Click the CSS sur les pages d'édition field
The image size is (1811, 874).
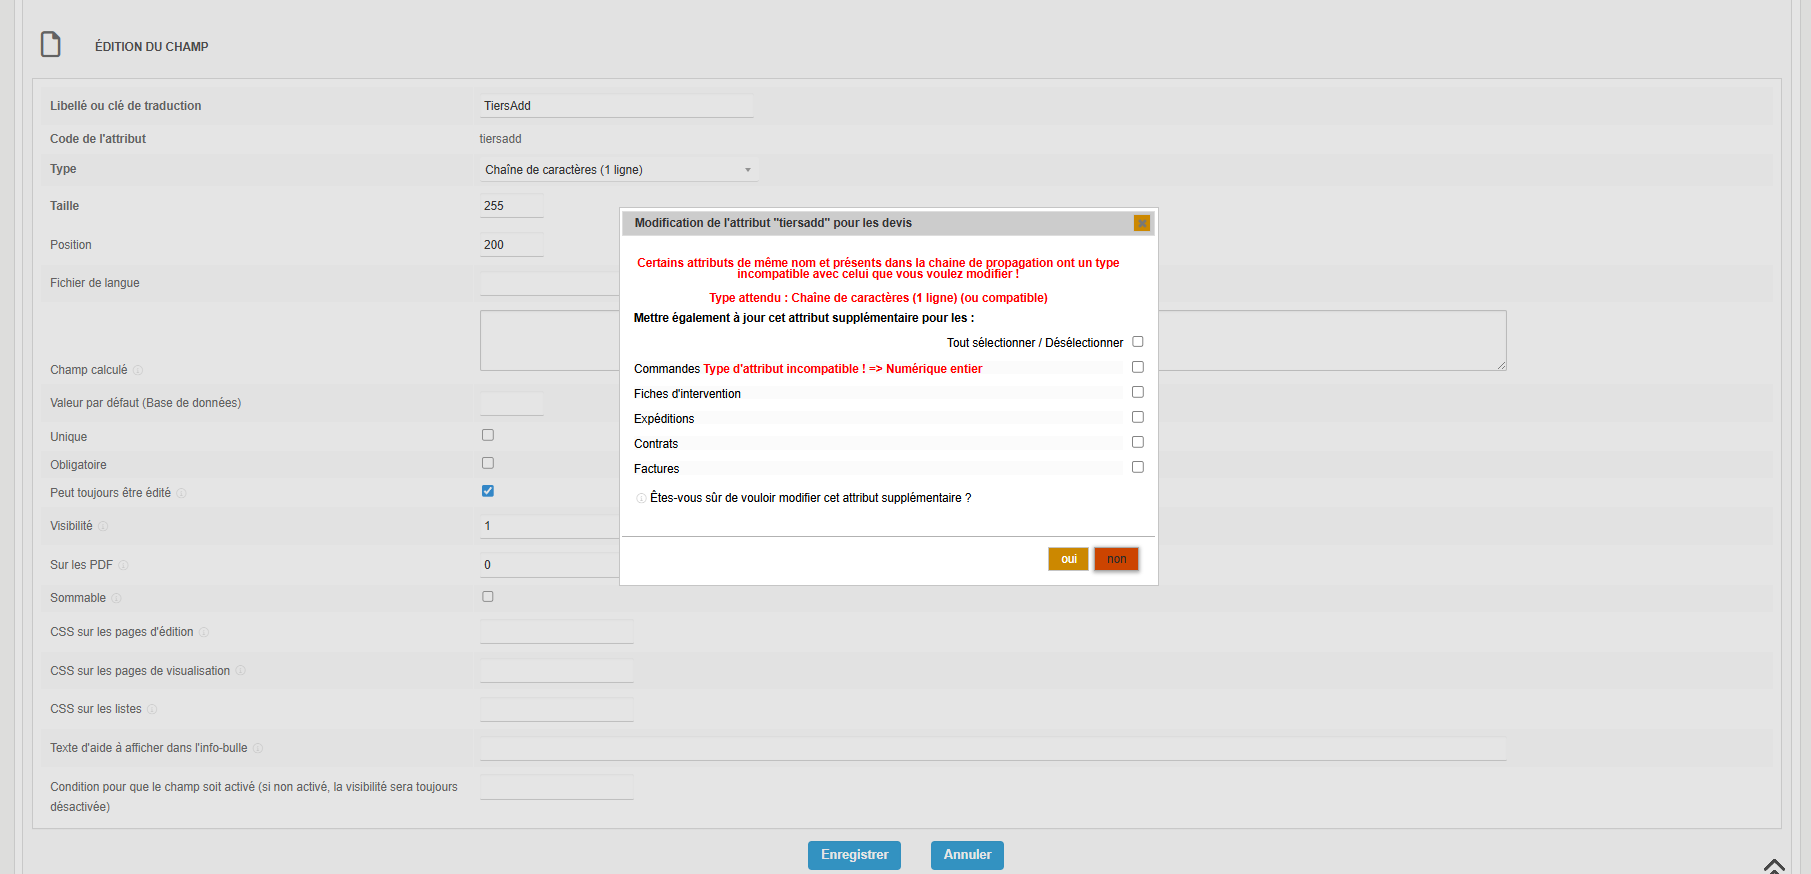click(557, 632)
